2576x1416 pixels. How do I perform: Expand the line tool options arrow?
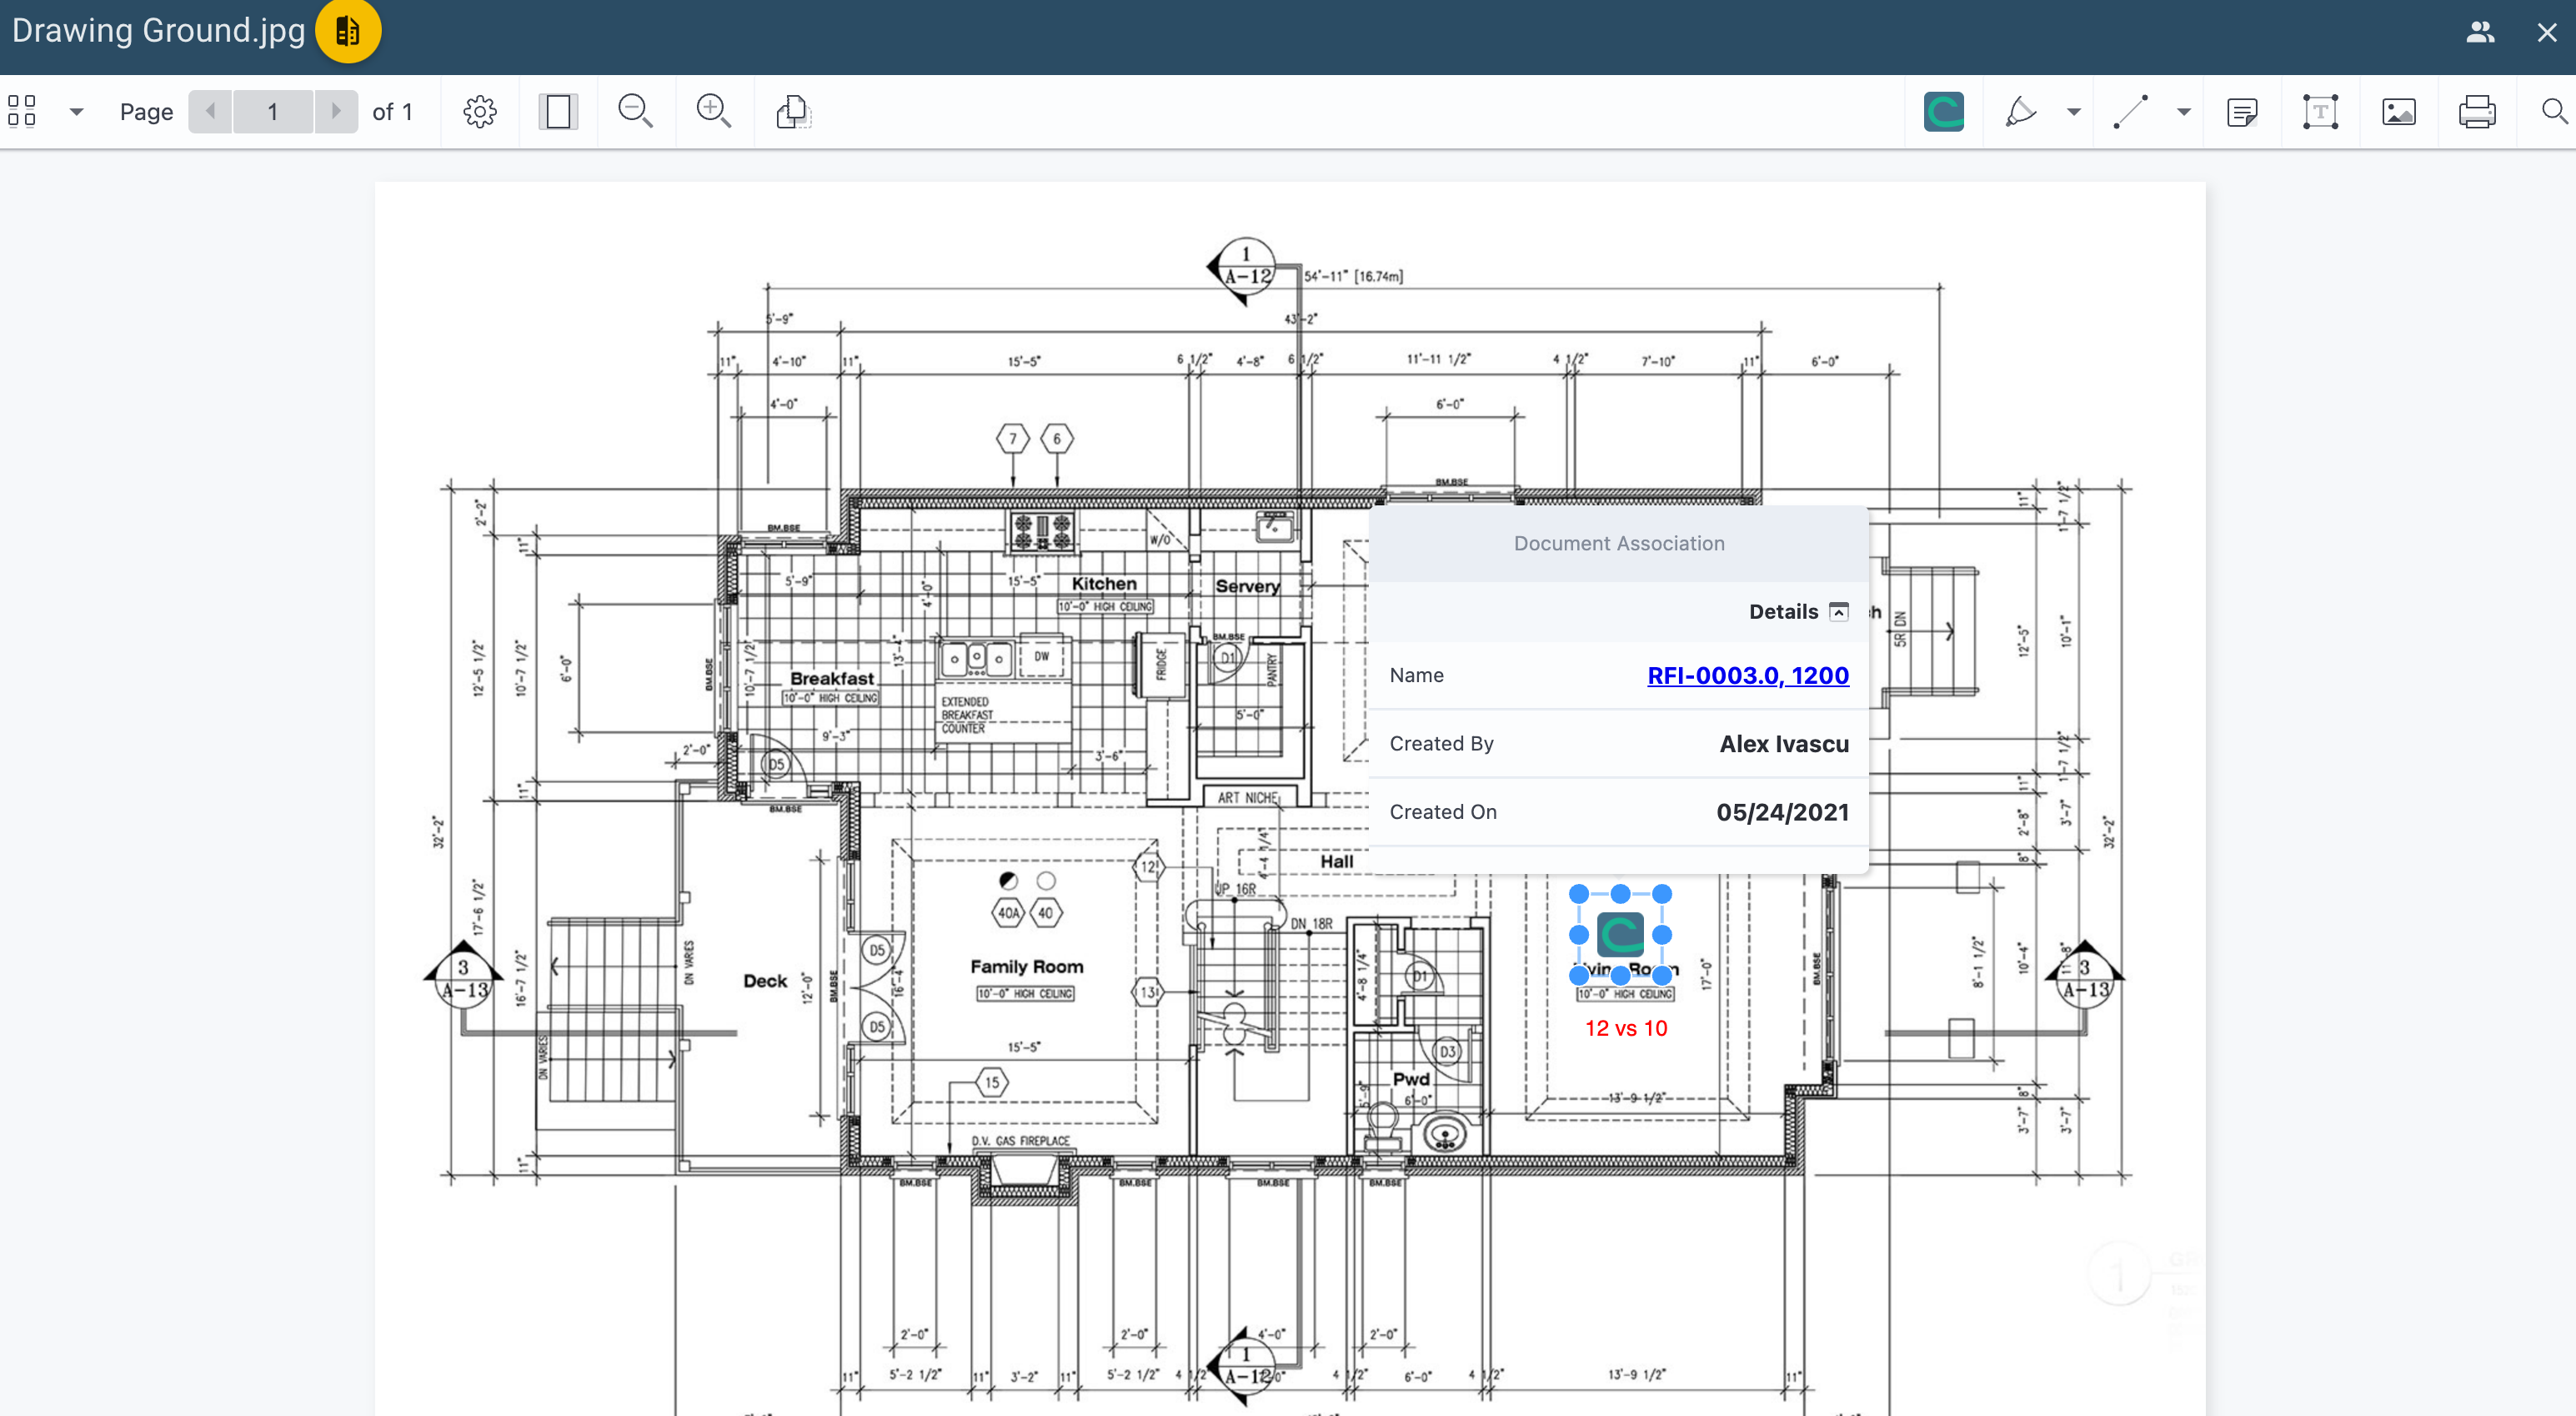pyautogui.click(x=2180, y=112)
